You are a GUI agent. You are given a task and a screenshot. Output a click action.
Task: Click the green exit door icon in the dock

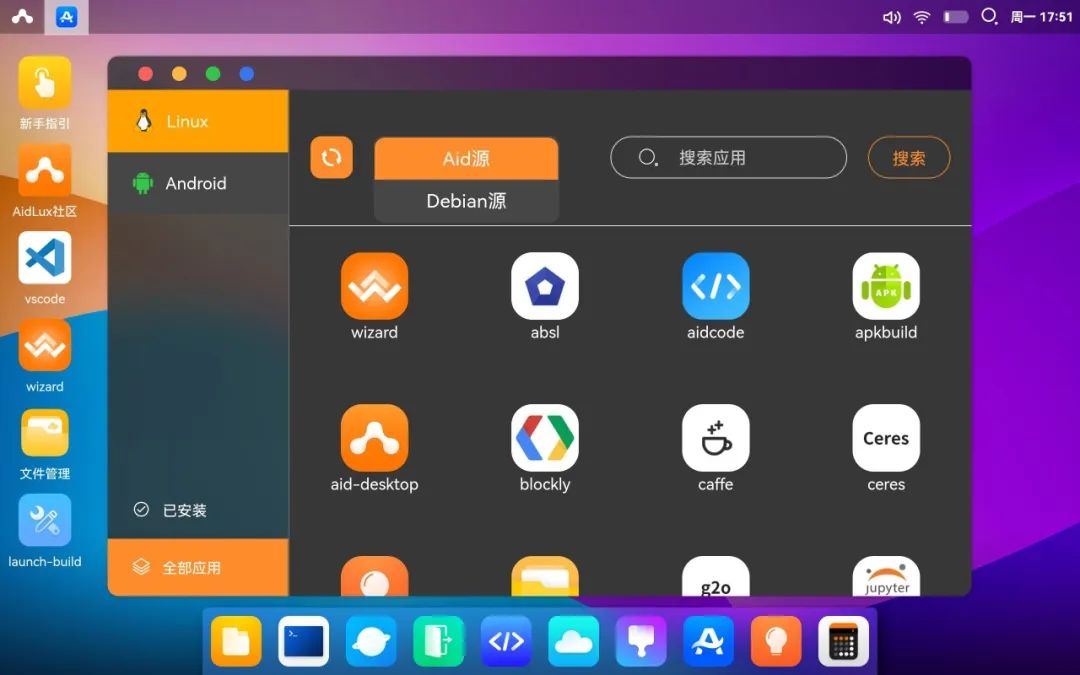click(439, 642)
